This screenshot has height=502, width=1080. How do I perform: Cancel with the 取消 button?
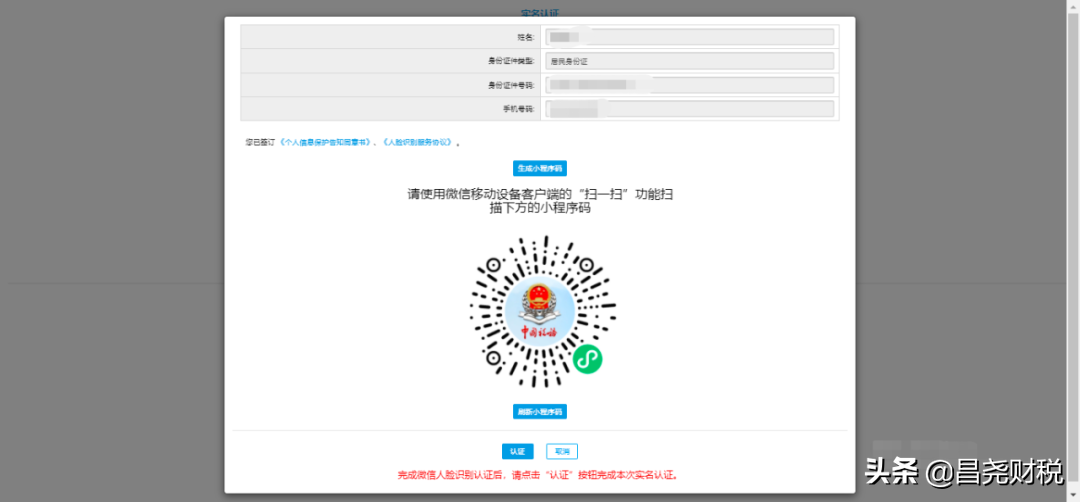pyautogui.click(x=562, y=452)
